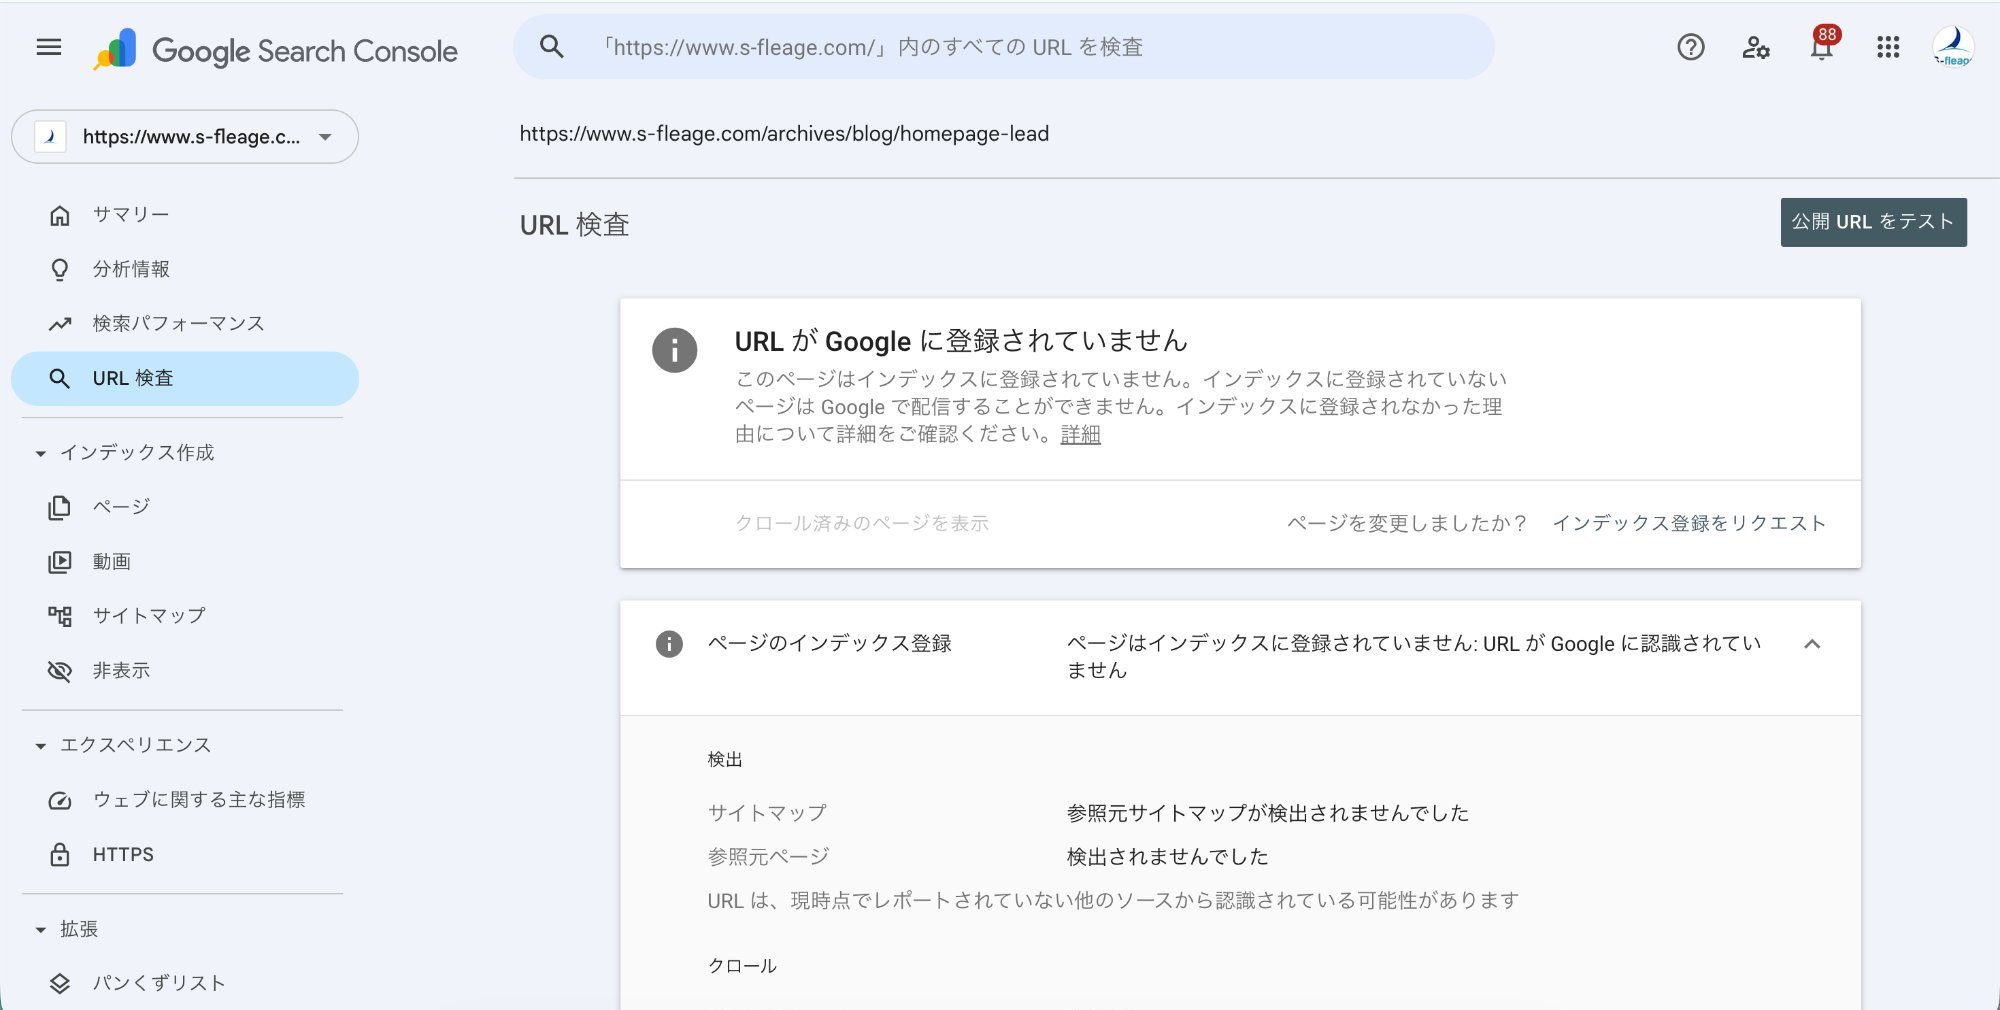Viewport: 2000px width, 1010px height.
Task: Open user and permission settings icon
Action: pyautogui.click(x=1755, y=47)
